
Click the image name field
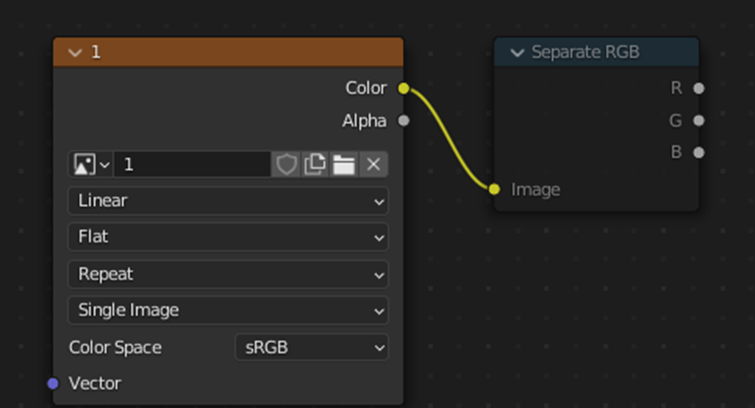(x=192, y=165)
